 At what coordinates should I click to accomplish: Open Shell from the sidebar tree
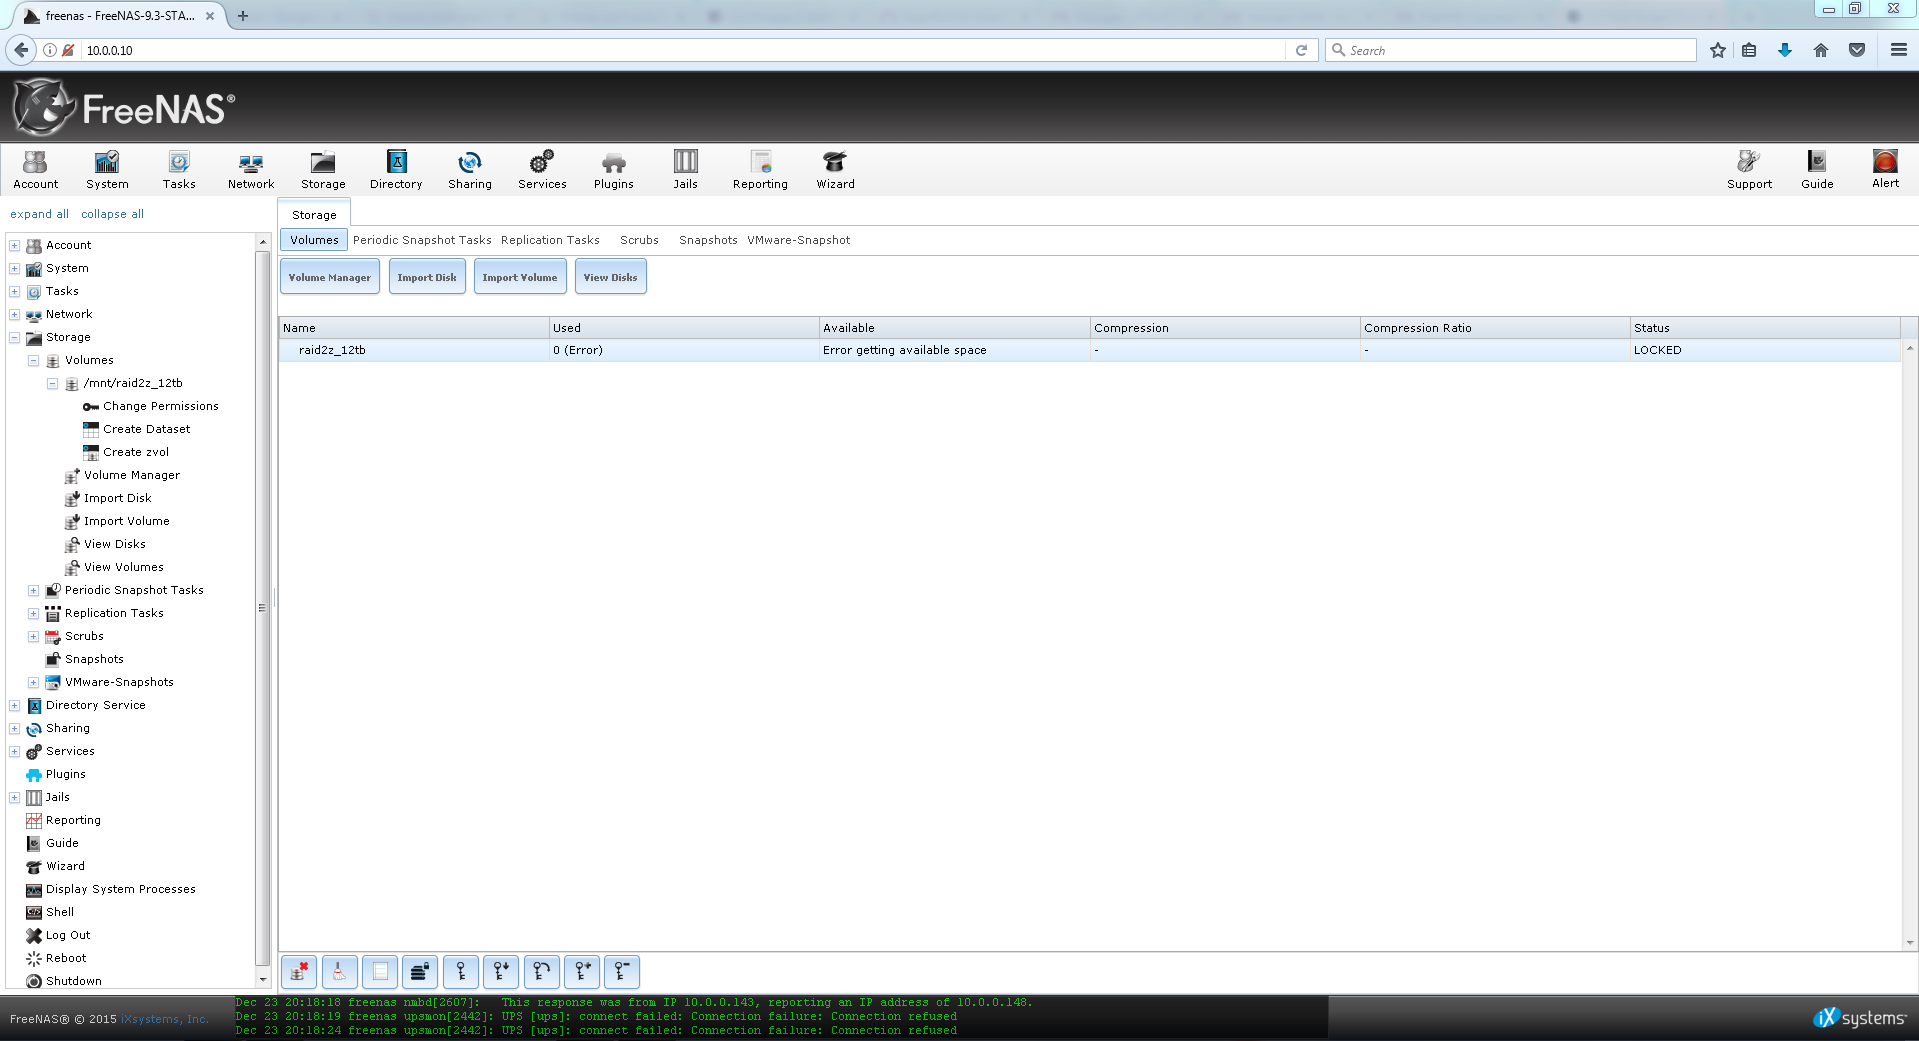60,912
